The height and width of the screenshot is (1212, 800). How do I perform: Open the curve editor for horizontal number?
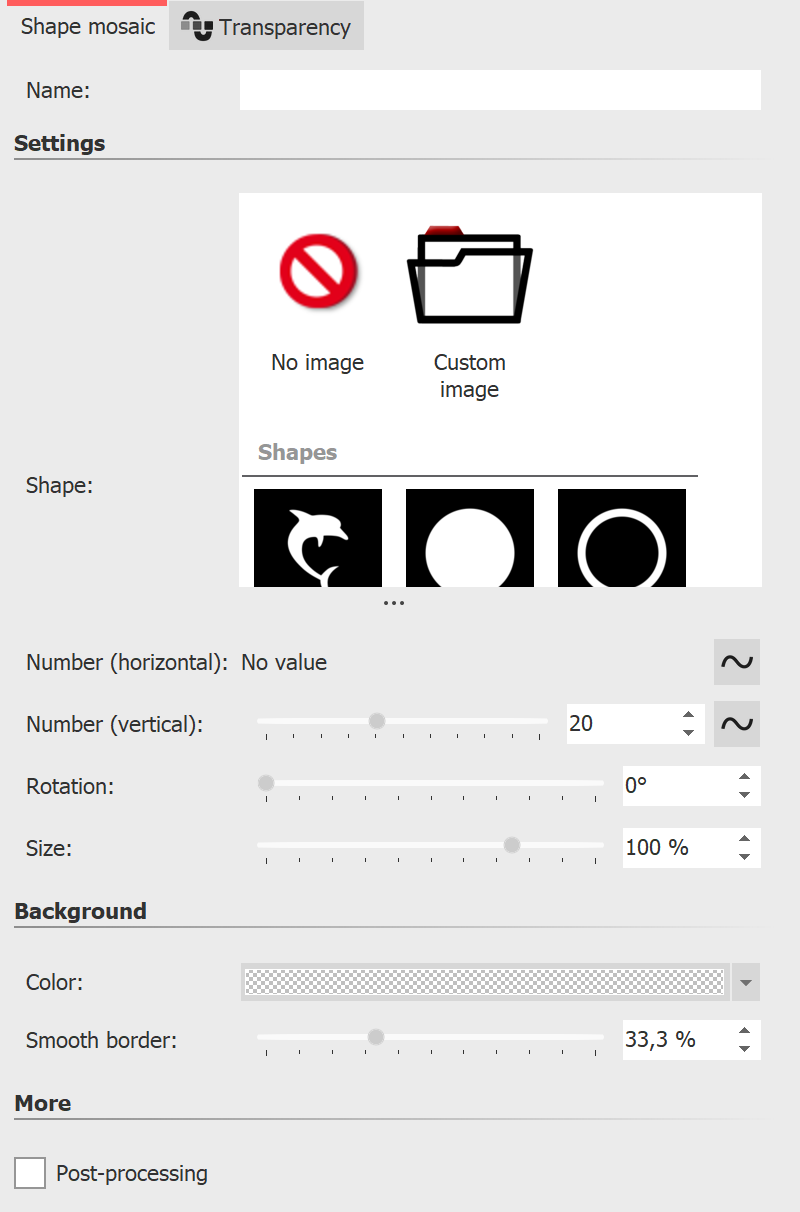point(736,662)
